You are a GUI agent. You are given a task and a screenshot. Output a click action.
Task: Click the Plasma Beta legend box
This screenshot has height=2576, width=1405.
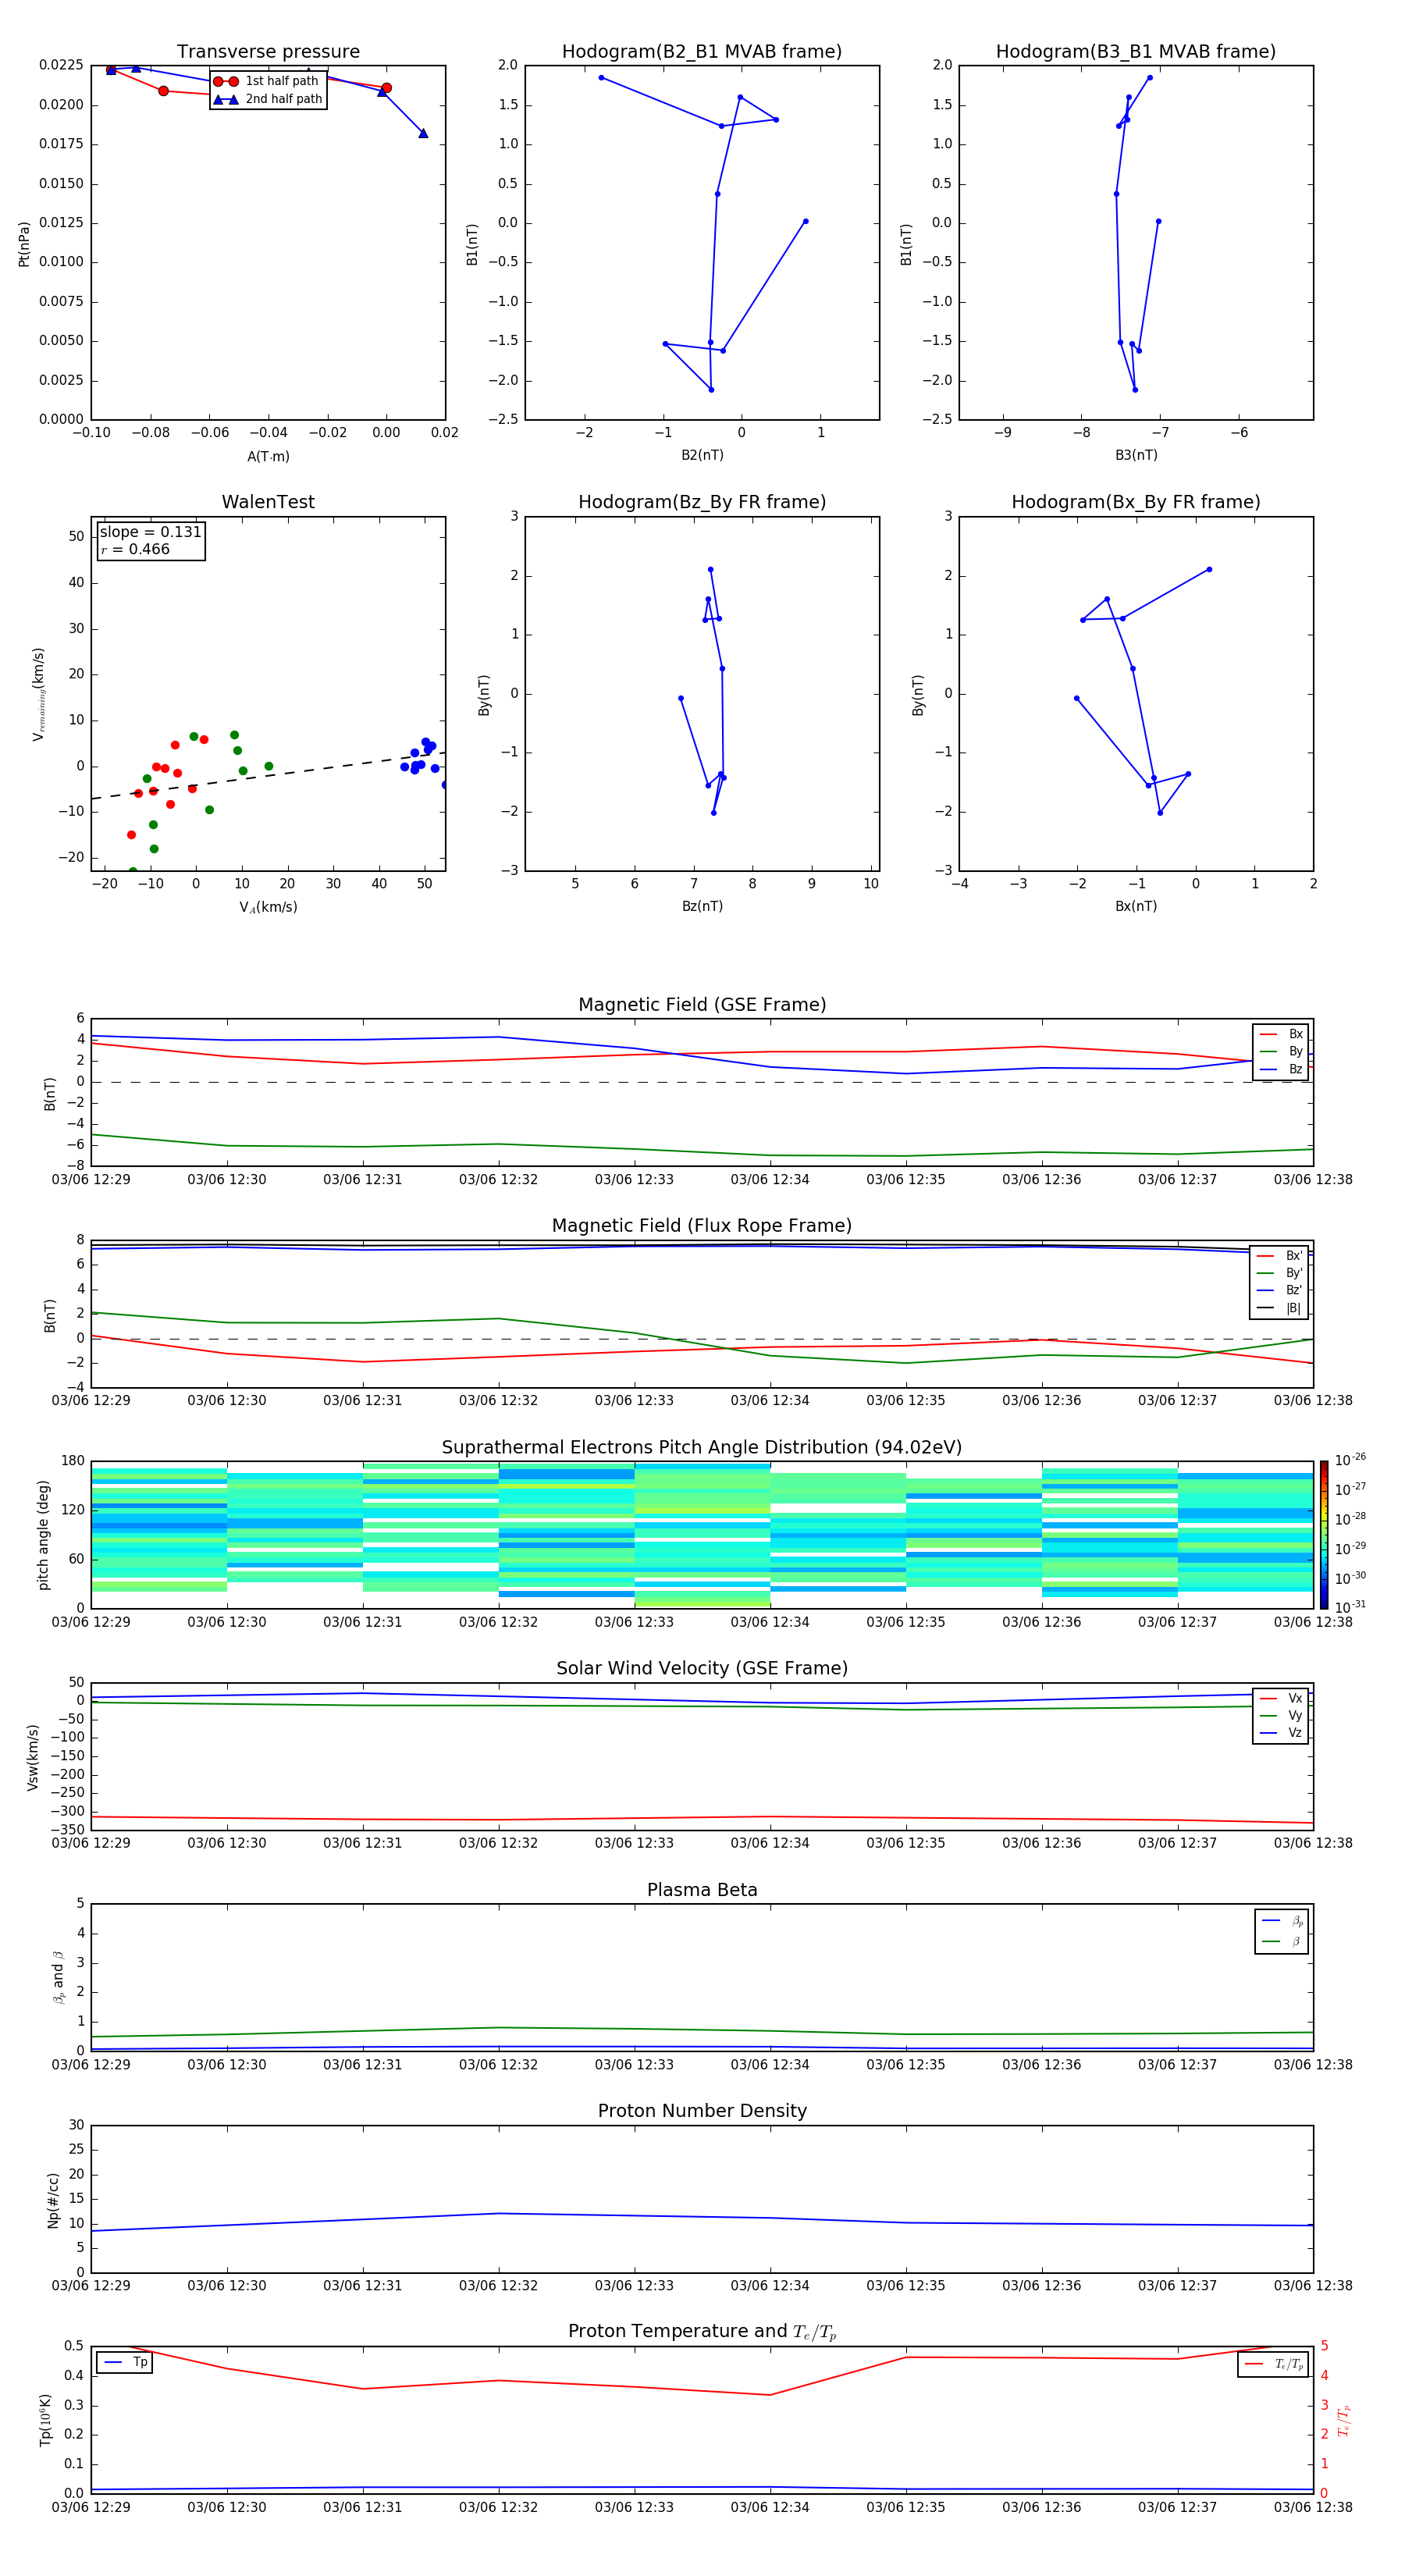(1281, 1931)
